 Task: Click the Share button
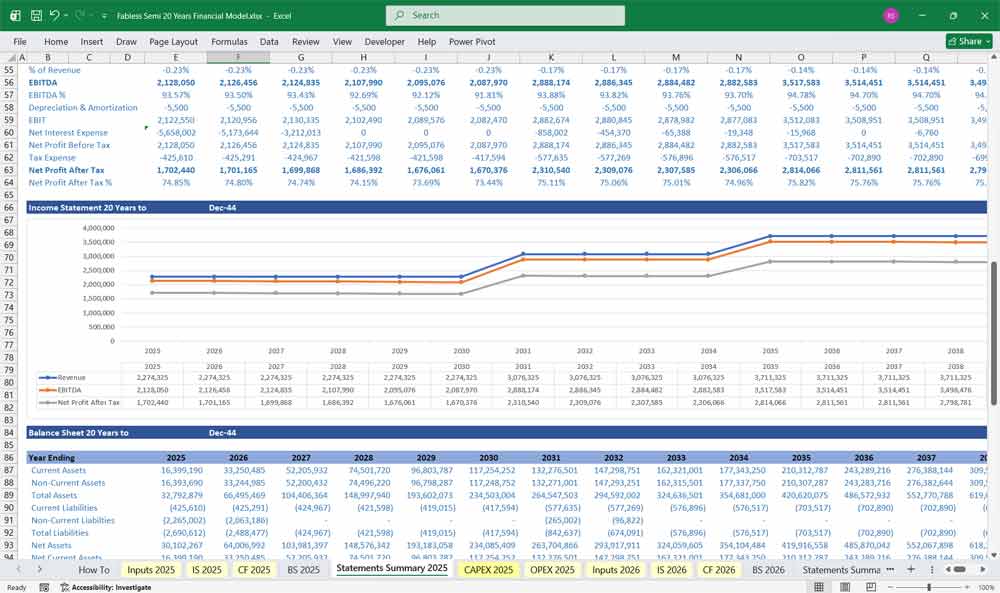point(968,41)
